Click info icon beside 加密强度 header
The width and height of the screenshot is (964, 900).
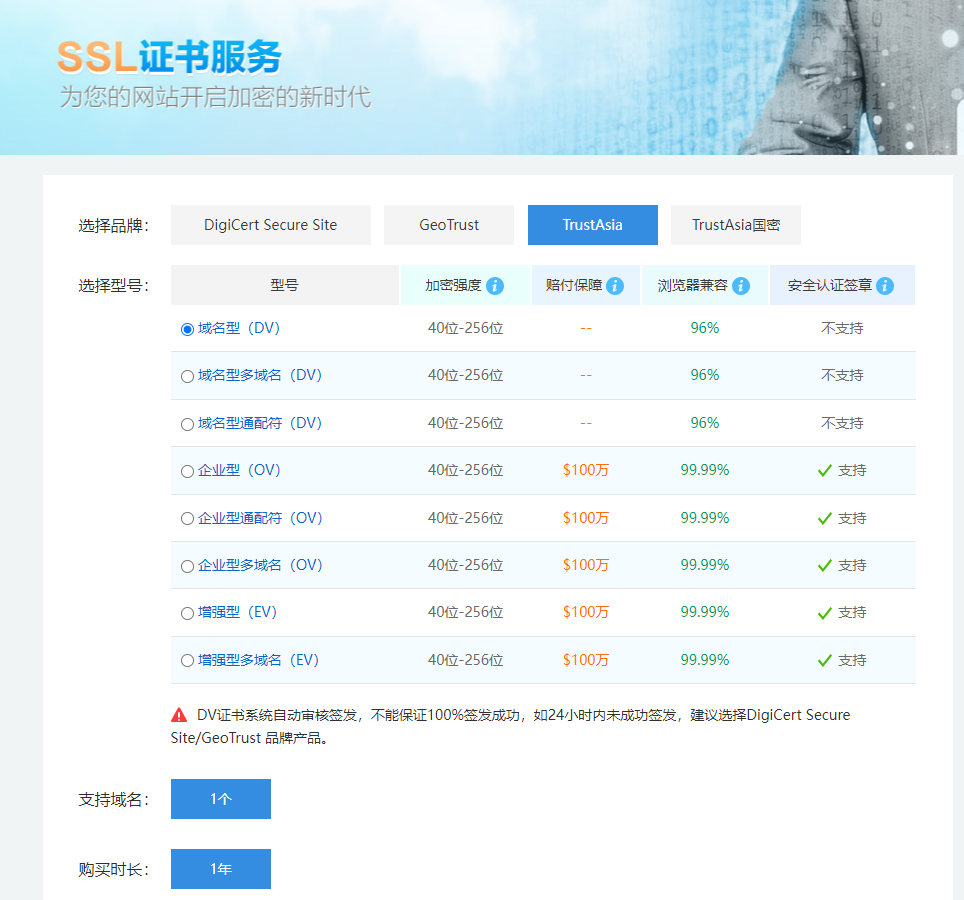point(495,286)
